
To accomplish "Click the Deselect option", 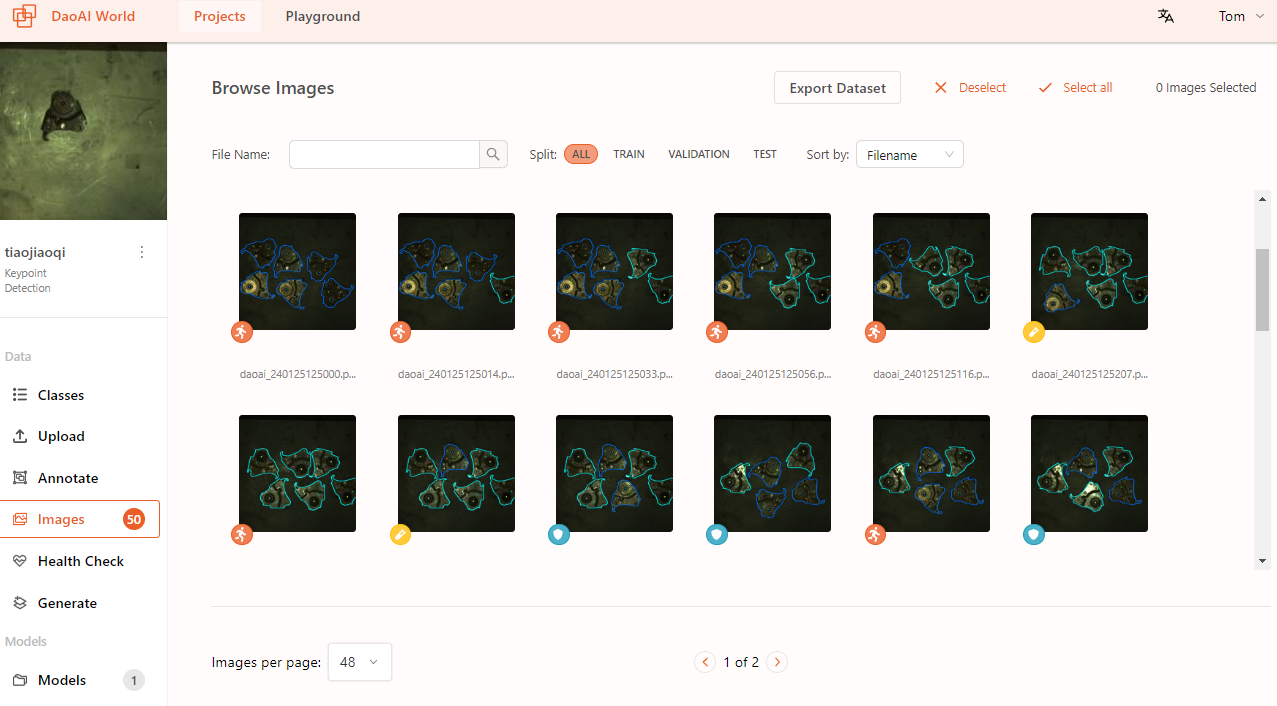I will [x=970, y=88].
